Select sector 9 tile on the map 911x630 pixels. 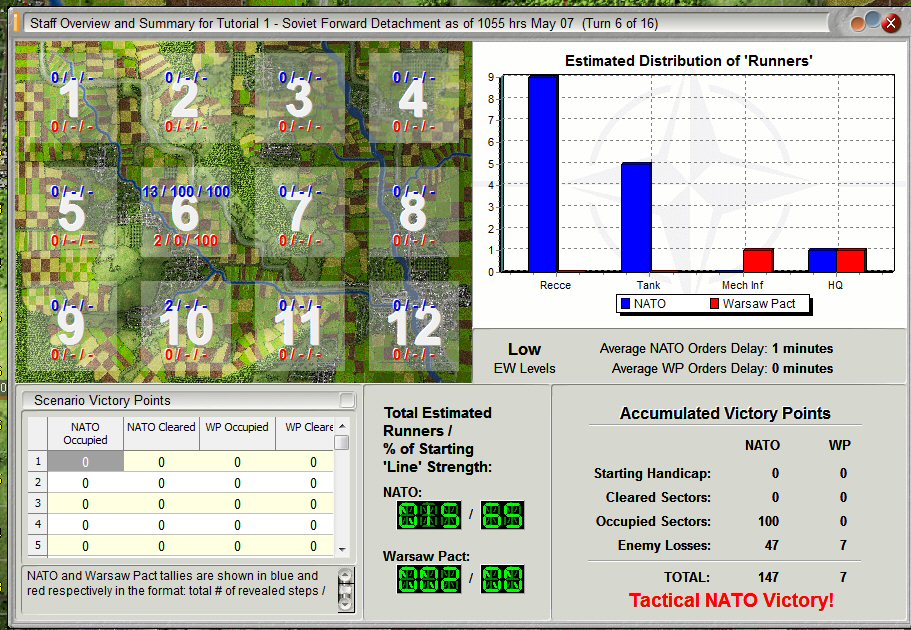coord(72,327)
